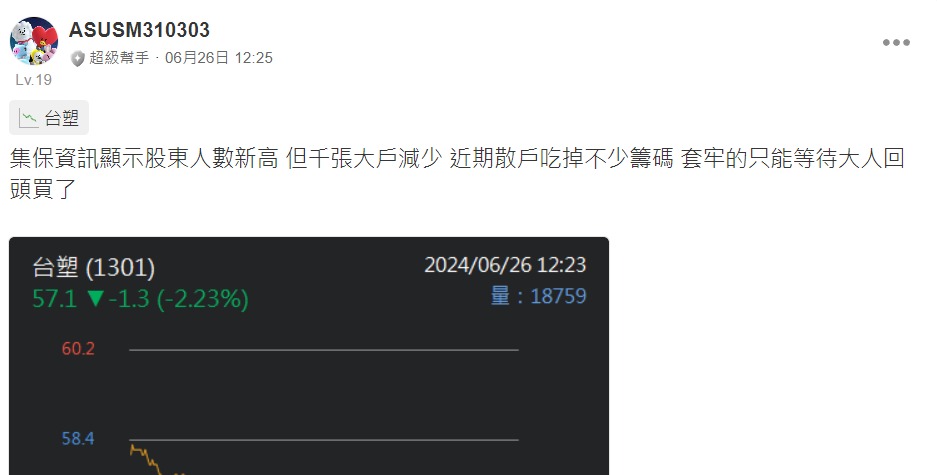
Task: Open the ASUSM310303 username link
Action: point(139,30)
